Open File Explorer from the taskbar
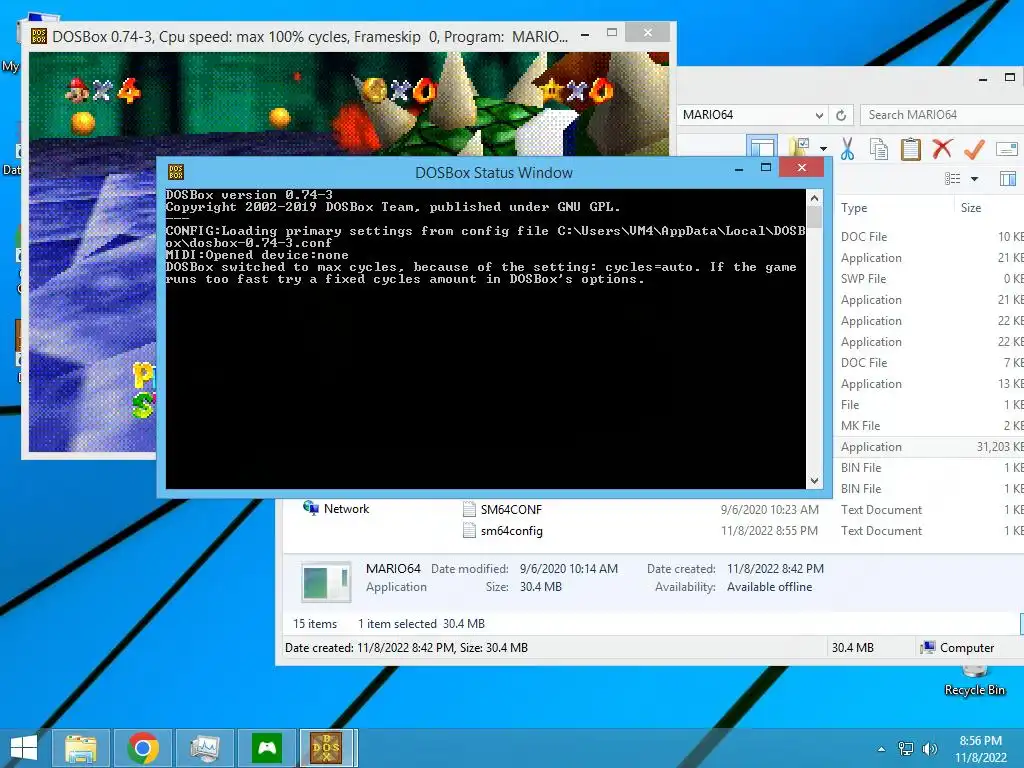 (80, 748)
